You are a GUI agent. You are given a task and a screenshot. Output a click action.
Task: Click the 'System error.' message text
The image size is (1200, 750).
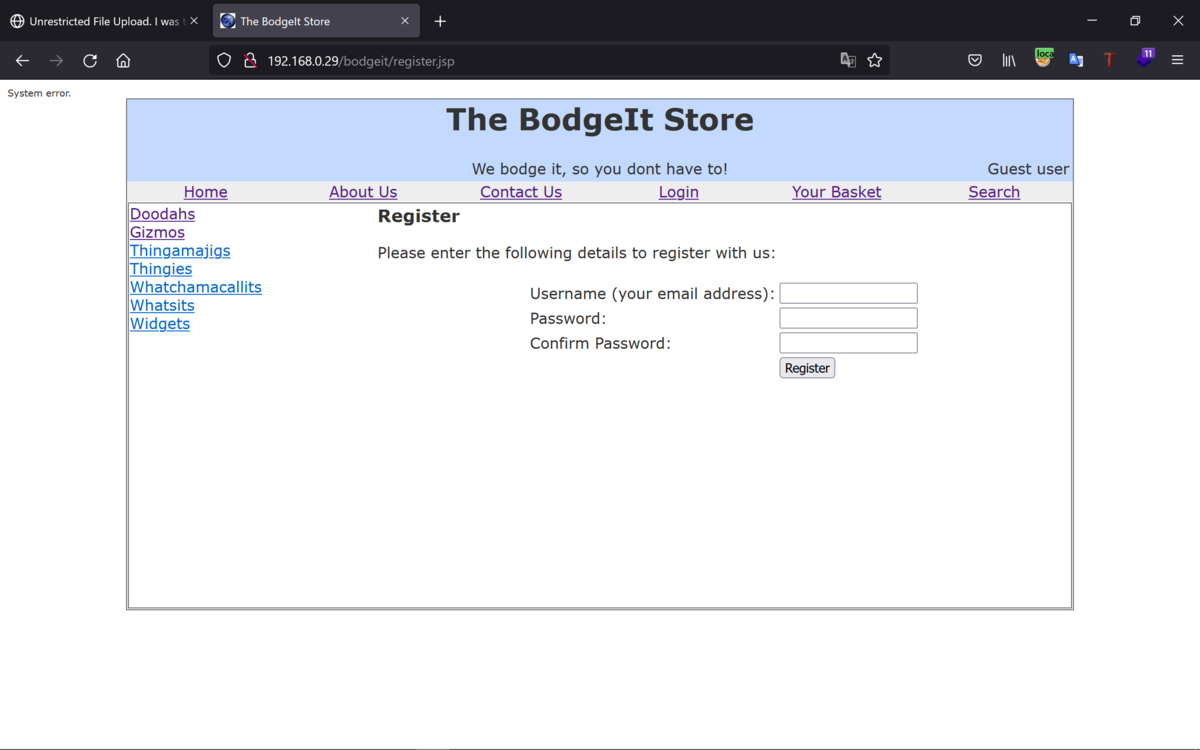[x=39, y=93]
